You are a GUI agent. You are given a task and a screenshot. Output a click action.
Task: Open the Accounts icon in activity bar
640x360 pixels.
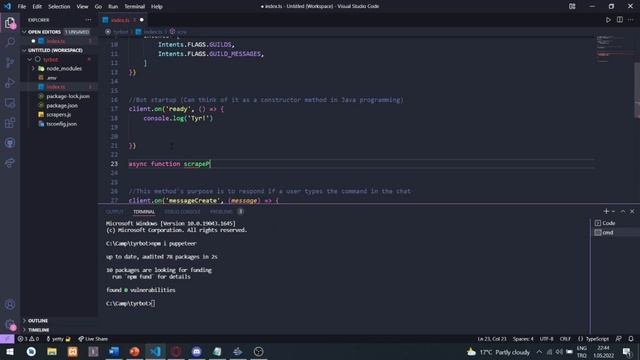pos(10,304)
